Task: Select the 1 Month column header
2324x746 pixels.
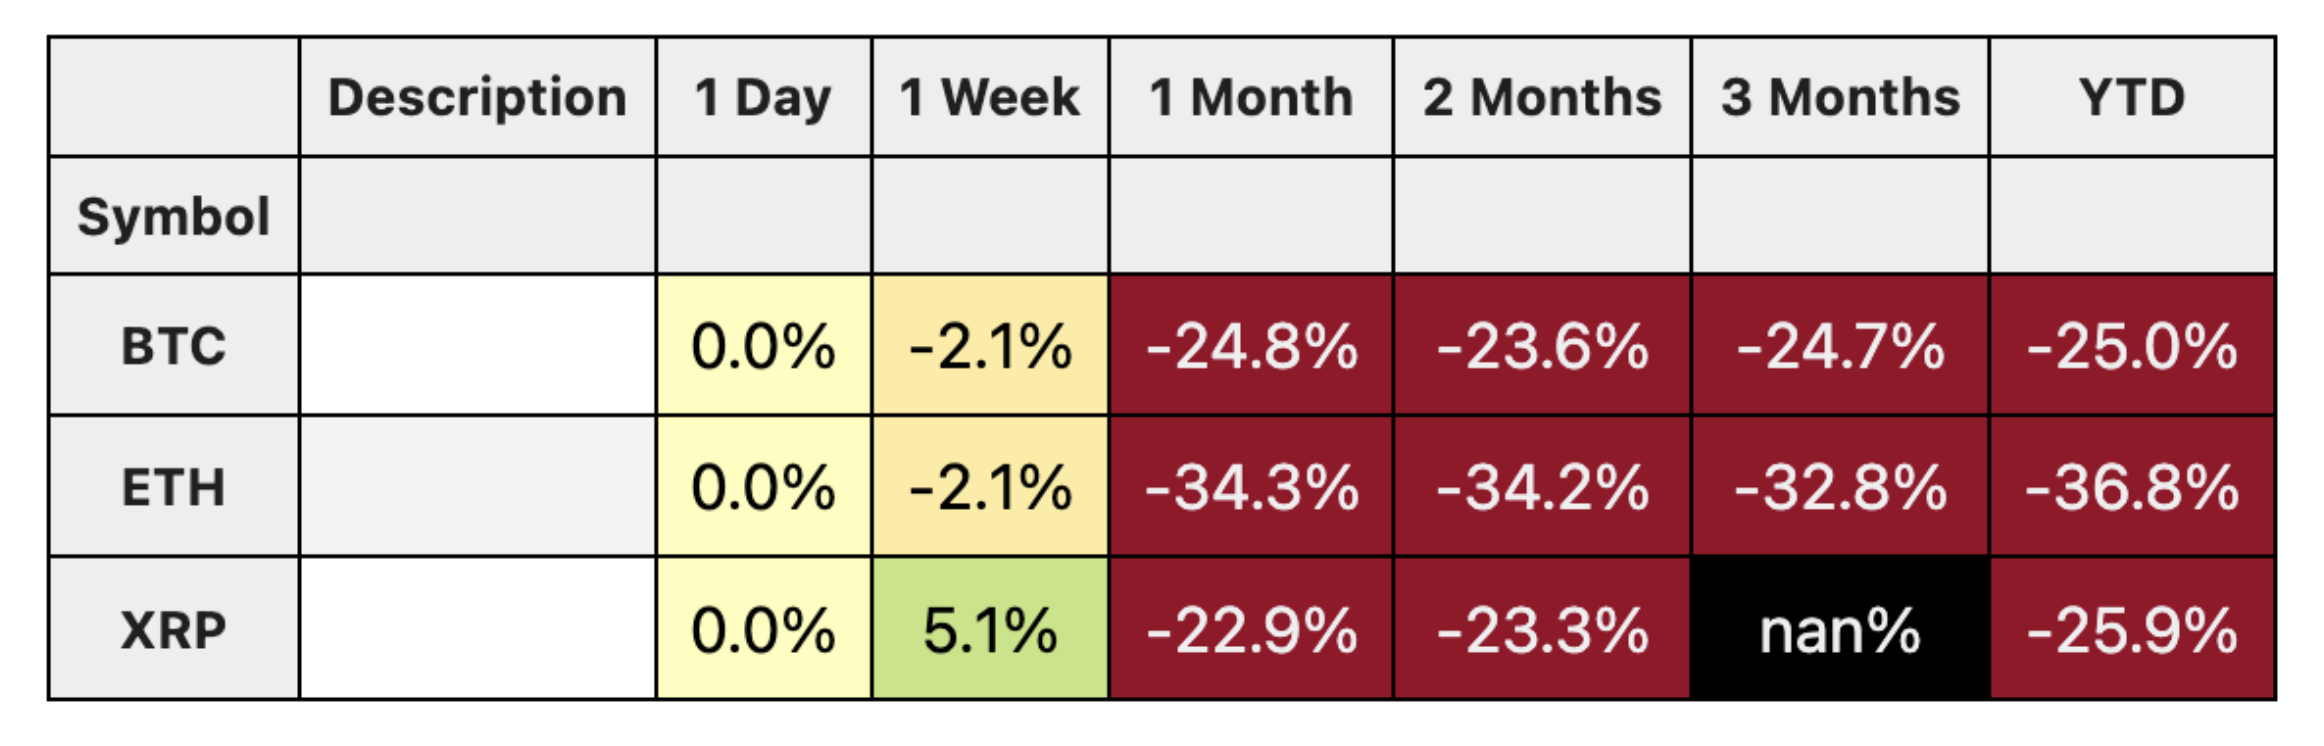Action: tap(1250, 98)
